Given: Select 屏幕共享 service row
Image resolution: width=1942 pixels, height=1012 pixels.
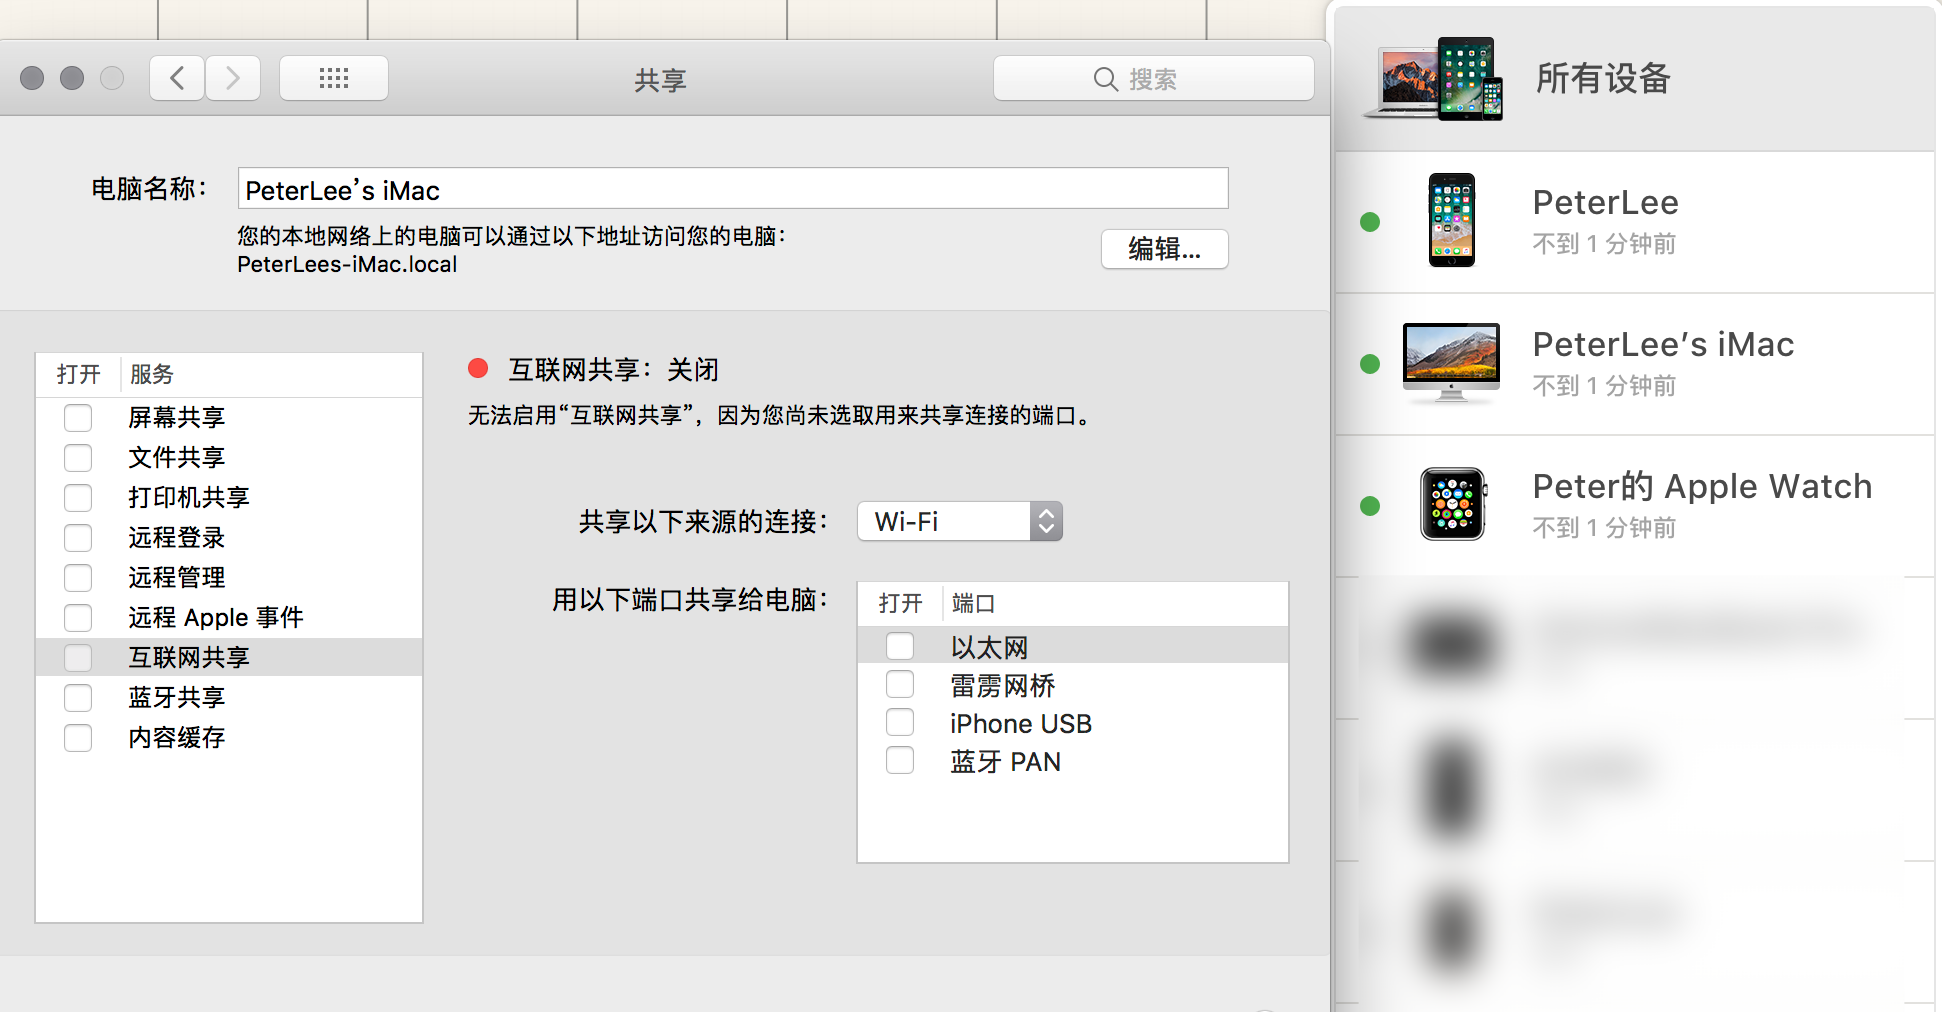Looking at the screenshot, I should tap(229, 417).
